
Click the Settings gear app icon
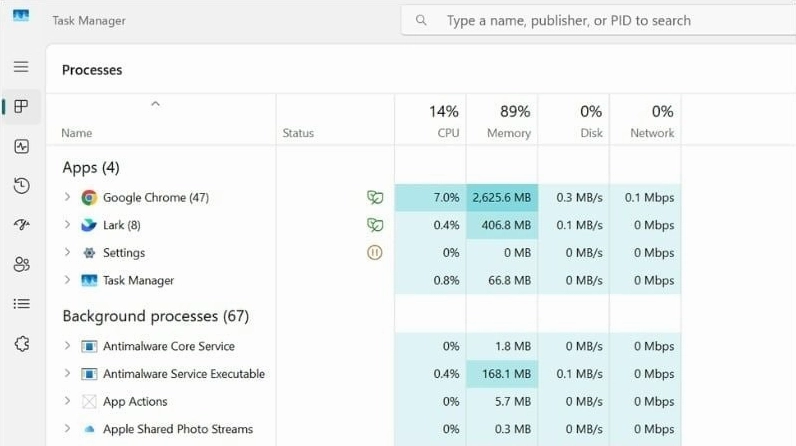pos(89,253)
